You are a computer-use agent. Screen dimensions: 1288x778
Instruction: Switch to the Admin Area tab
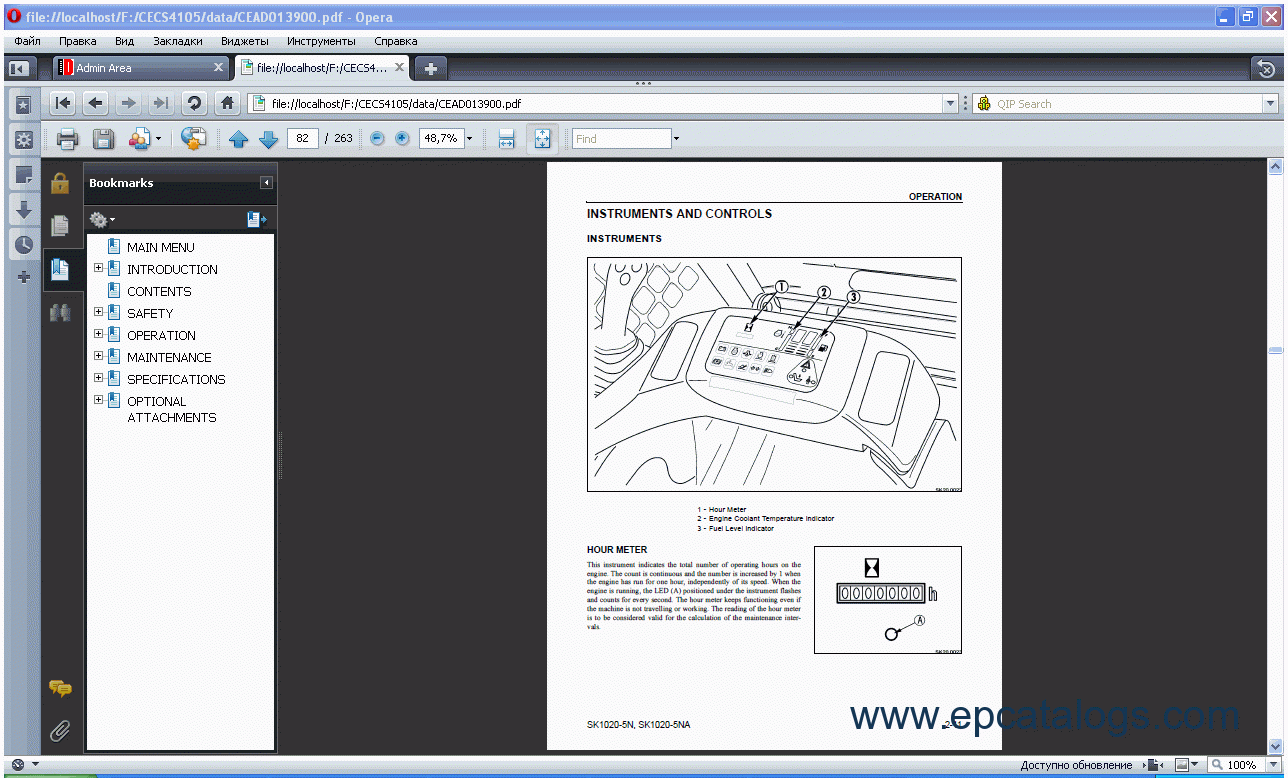pyautogui.click(x=140, y=68)
